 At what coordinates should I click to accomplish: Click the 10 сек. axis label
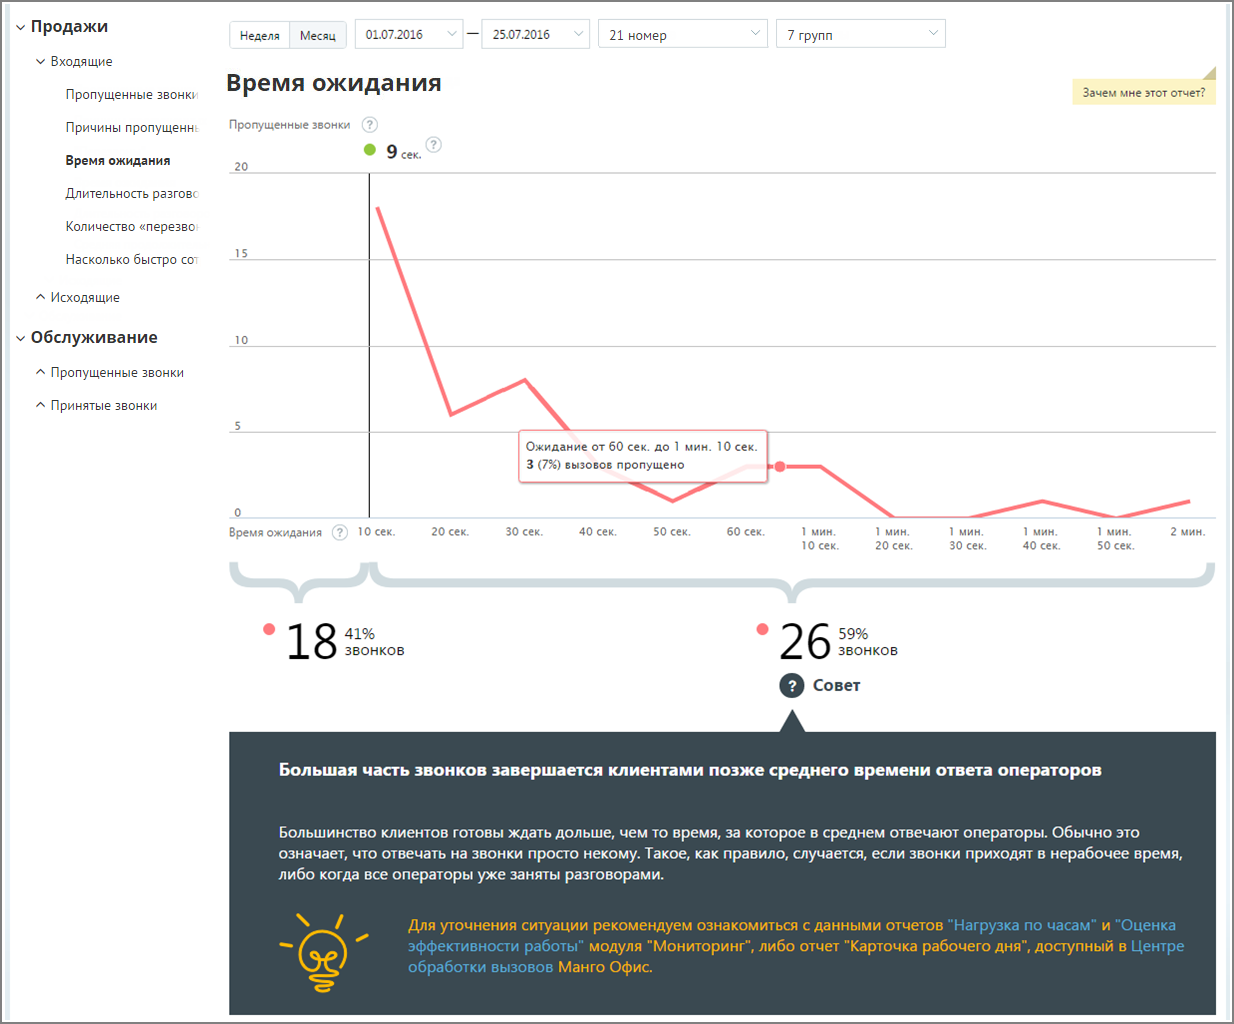[376, 532]
